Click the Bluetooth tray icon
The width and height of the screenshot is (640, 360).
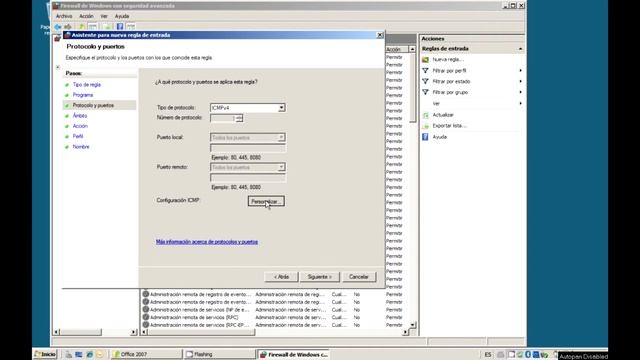click(528, 354)
